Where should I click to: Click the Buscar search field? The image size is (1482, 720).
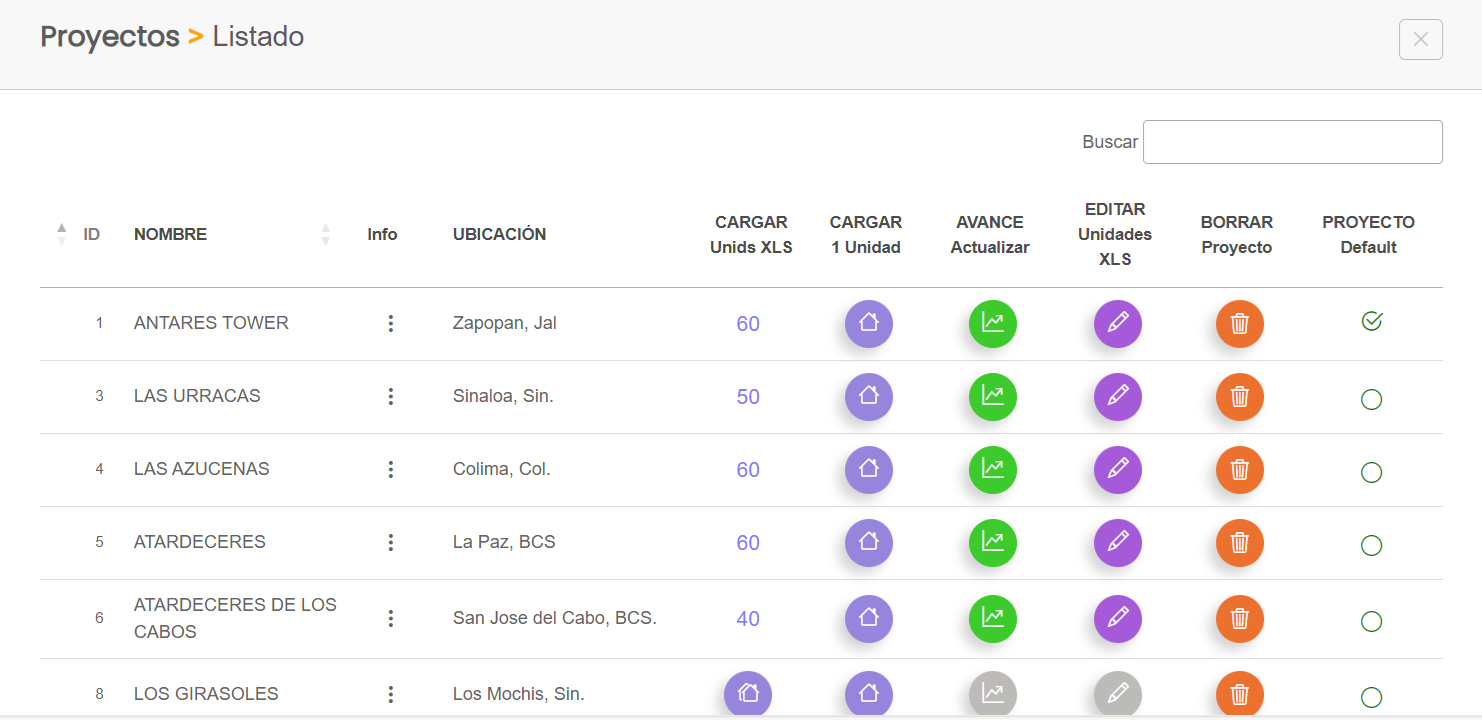coord(1292,142)
